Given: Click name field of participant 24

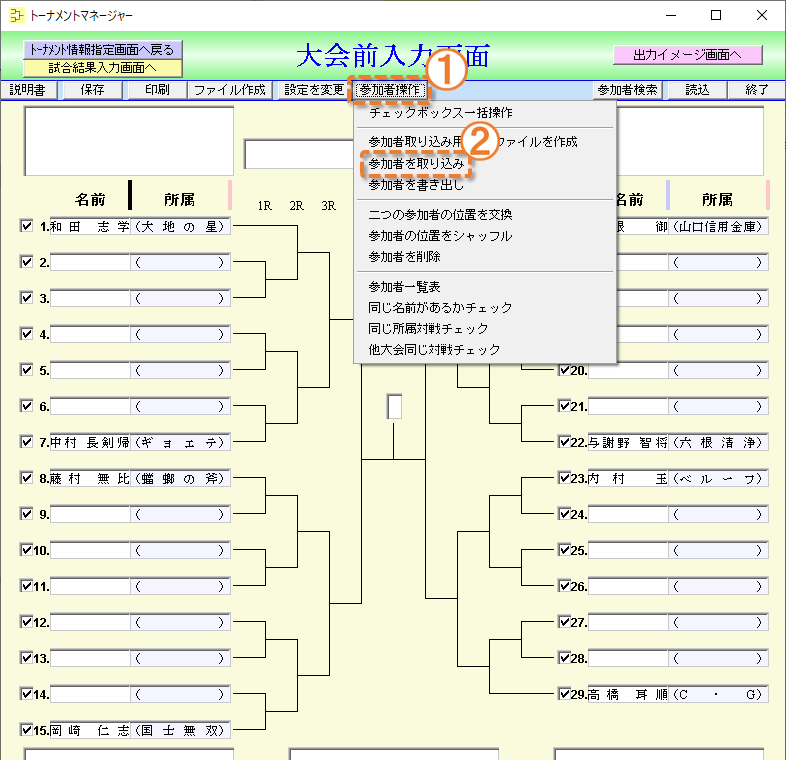Looking at the screenshot, I should [x=628, y=514].
